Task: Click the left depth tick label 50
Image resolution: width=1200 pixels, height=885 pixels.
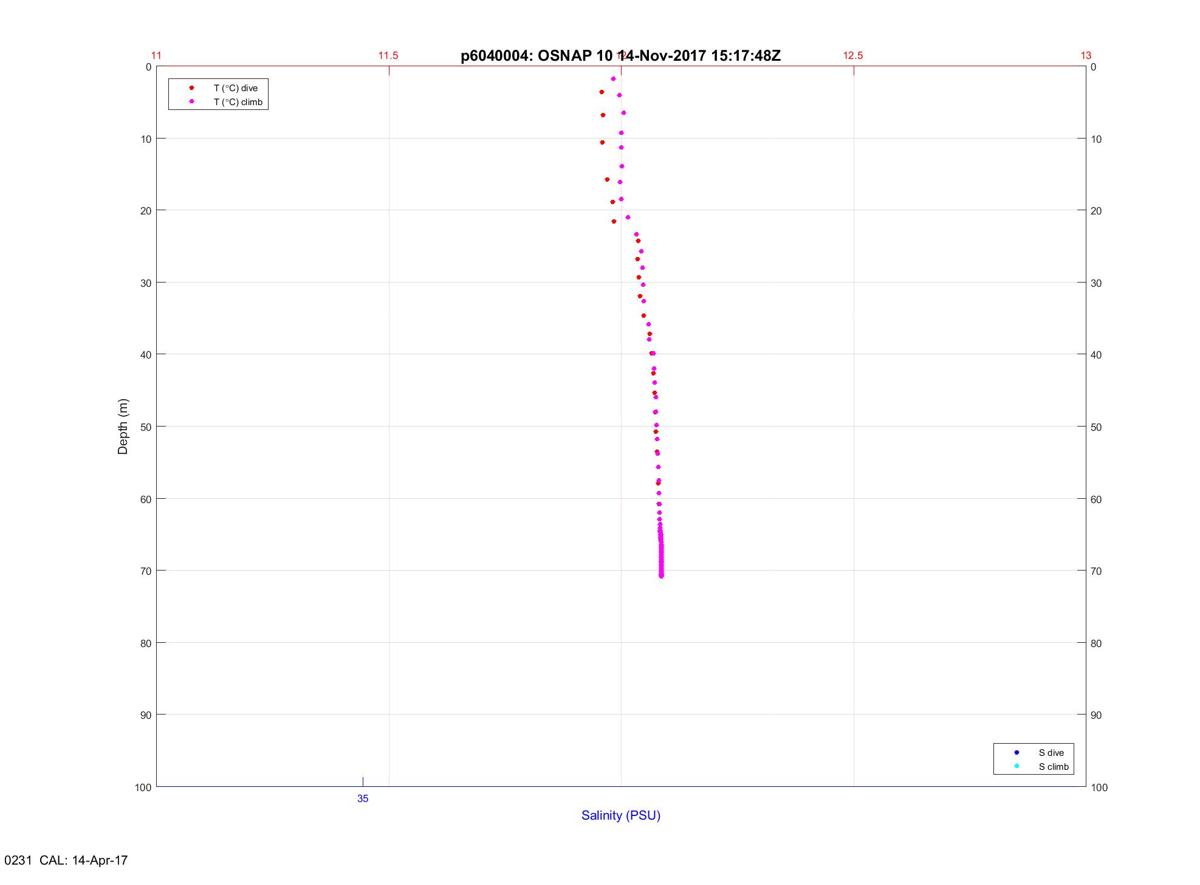Action: (x=145, y=427)
